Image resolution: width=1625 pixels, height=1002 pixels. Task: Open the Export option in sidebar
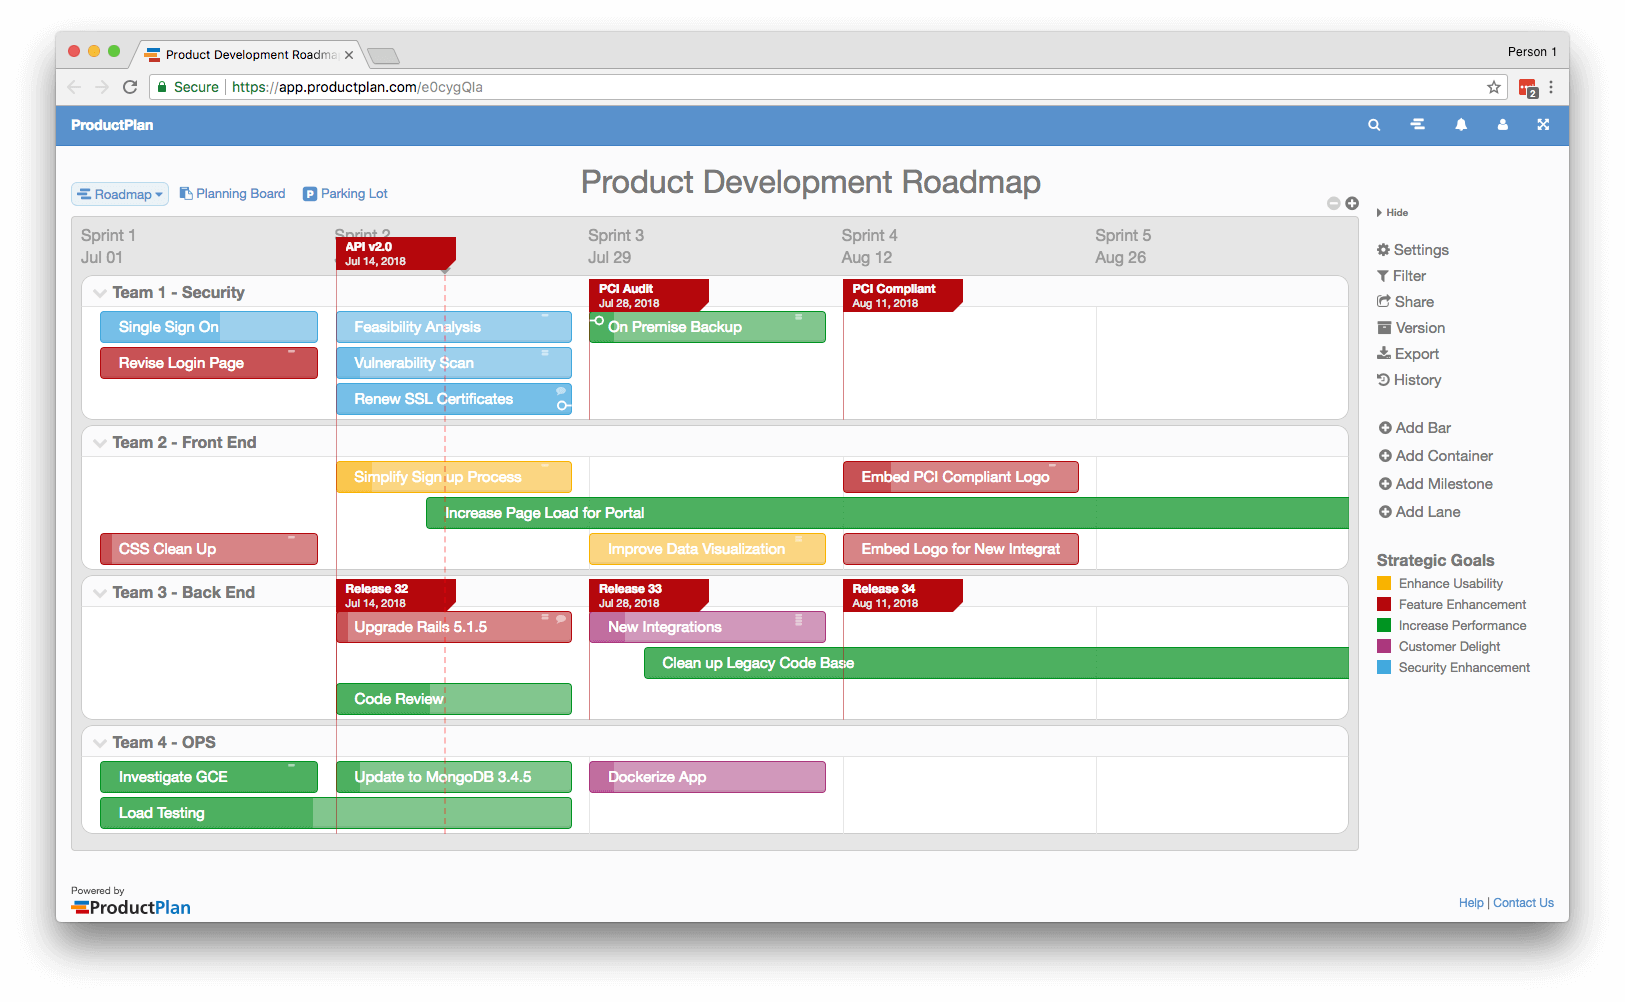[x=1408, y=354]
